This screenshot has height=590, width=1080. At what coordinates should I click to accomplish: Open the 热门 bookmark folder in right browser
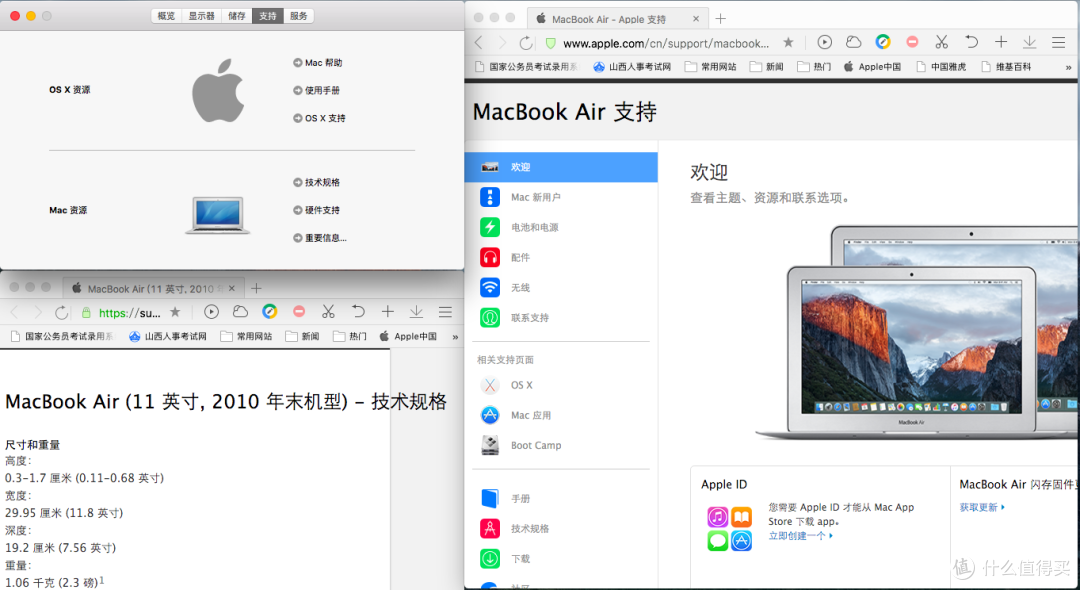tap(814, 67)
